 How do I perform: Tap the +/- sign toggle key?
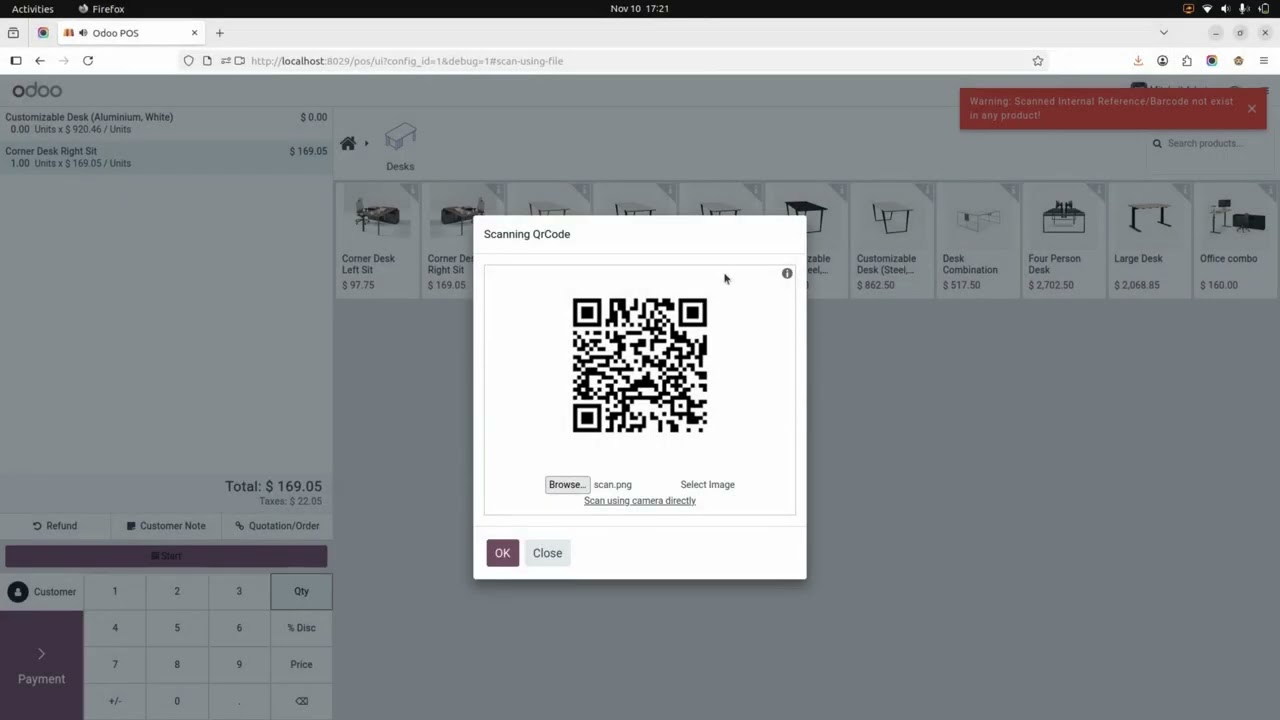pyautogui.click(x=115, y=701)
